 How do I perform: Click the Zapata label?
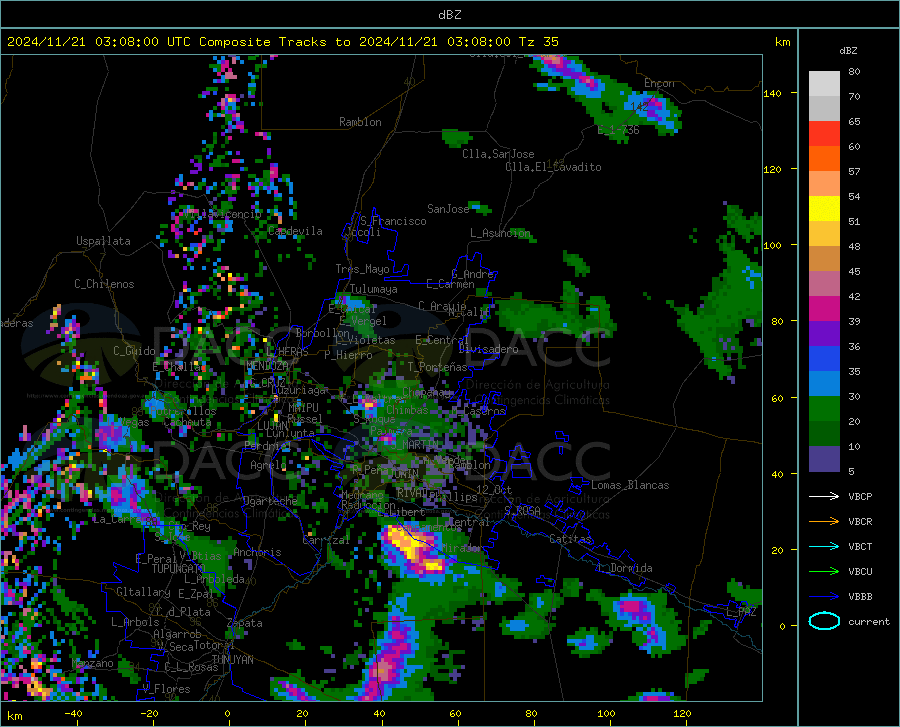tap(245, 623)
